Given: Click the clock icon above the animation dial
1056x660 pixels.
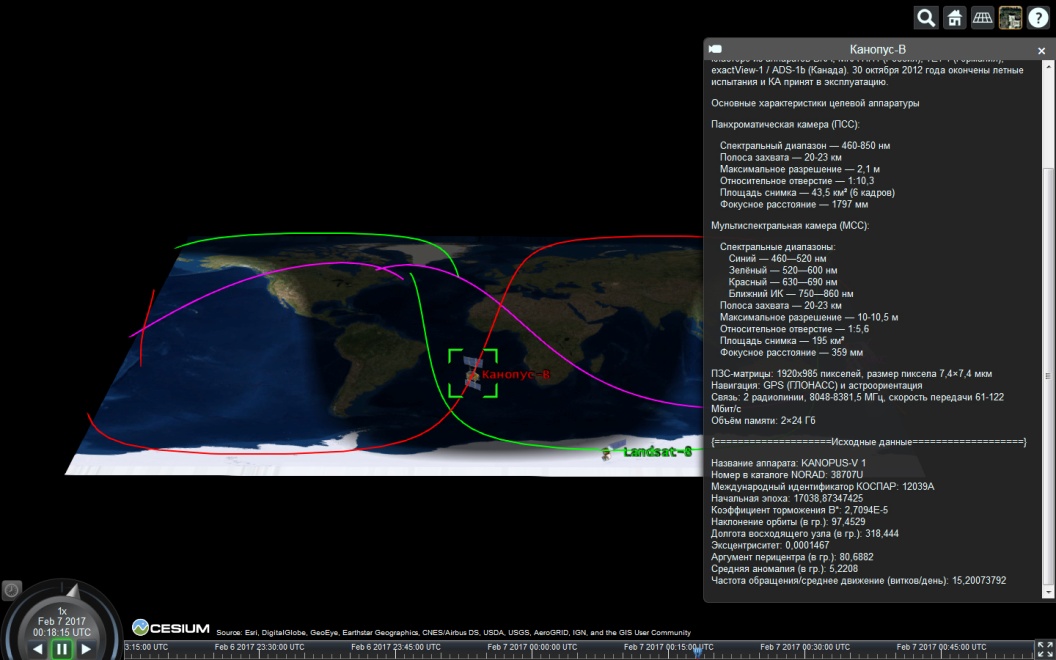Looking at the screenshot, I should pyautogui.click(x=11, y=591).
